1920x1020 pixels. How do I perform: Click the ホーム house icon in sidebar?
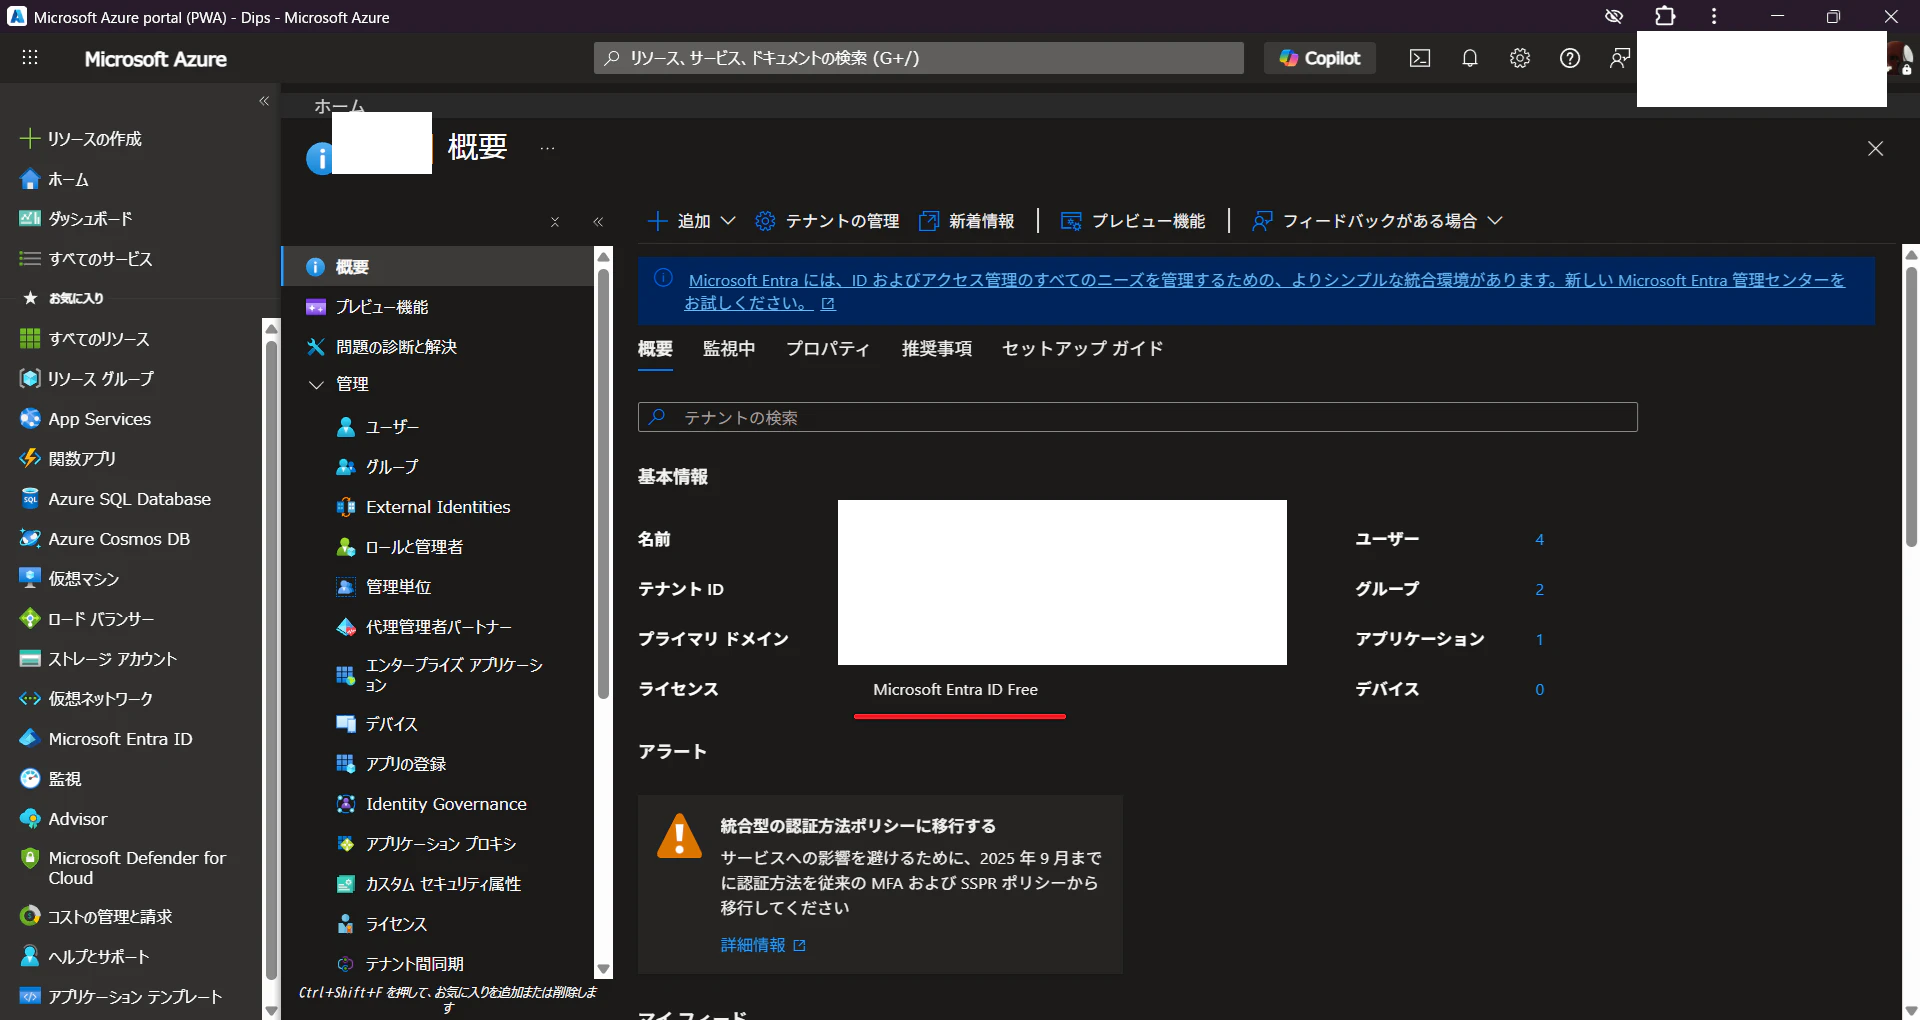[x=30, y=179]
